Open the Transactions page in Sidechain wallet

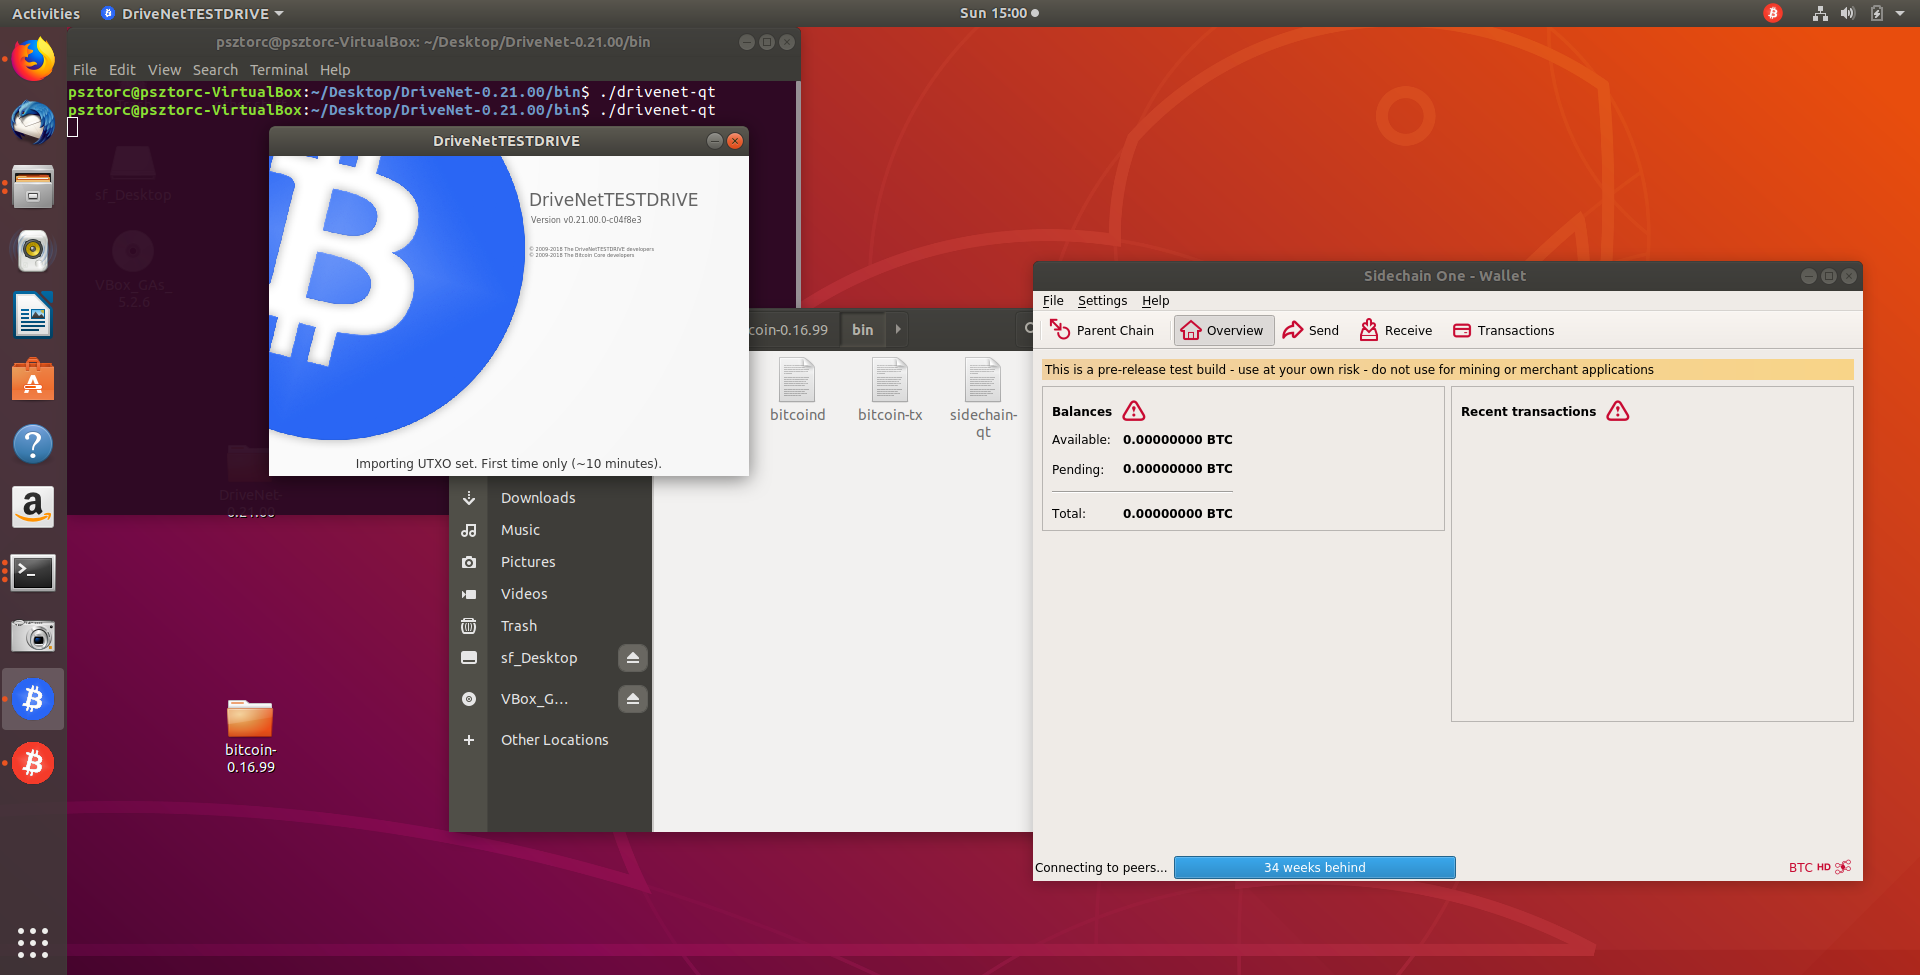coord(1503,330)
